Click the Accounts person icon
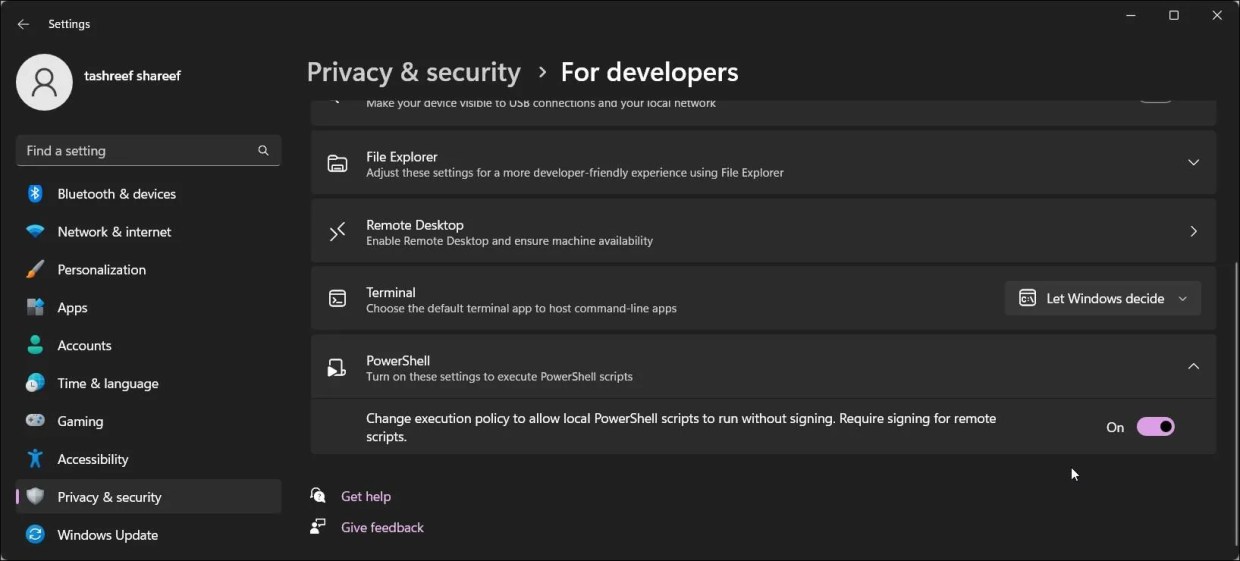1240x561 pixels. coord(35,346)
